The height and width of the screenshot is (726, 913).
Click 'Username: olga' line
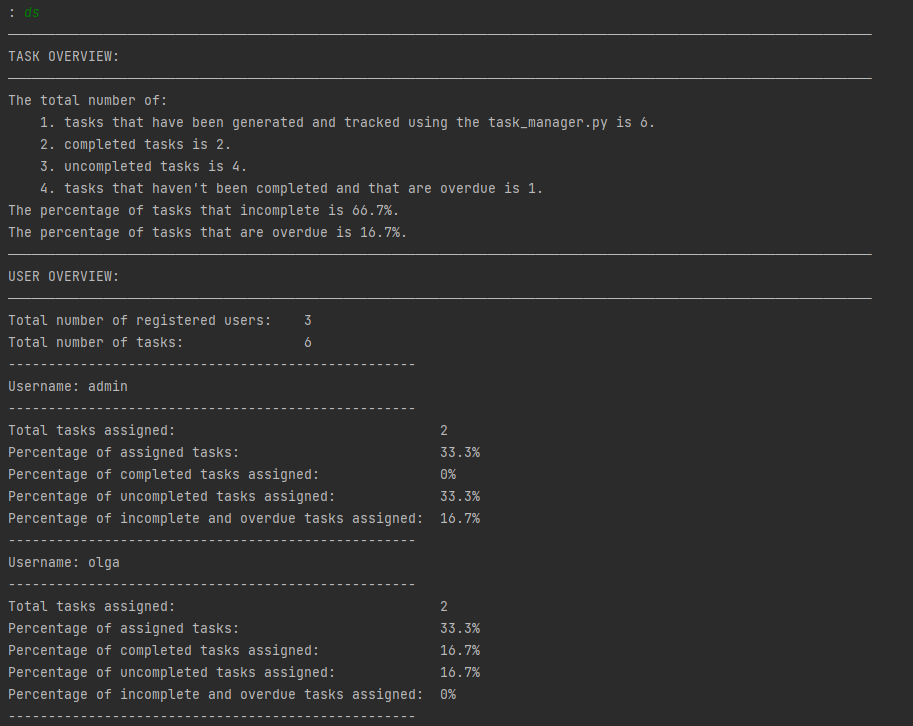63,563
